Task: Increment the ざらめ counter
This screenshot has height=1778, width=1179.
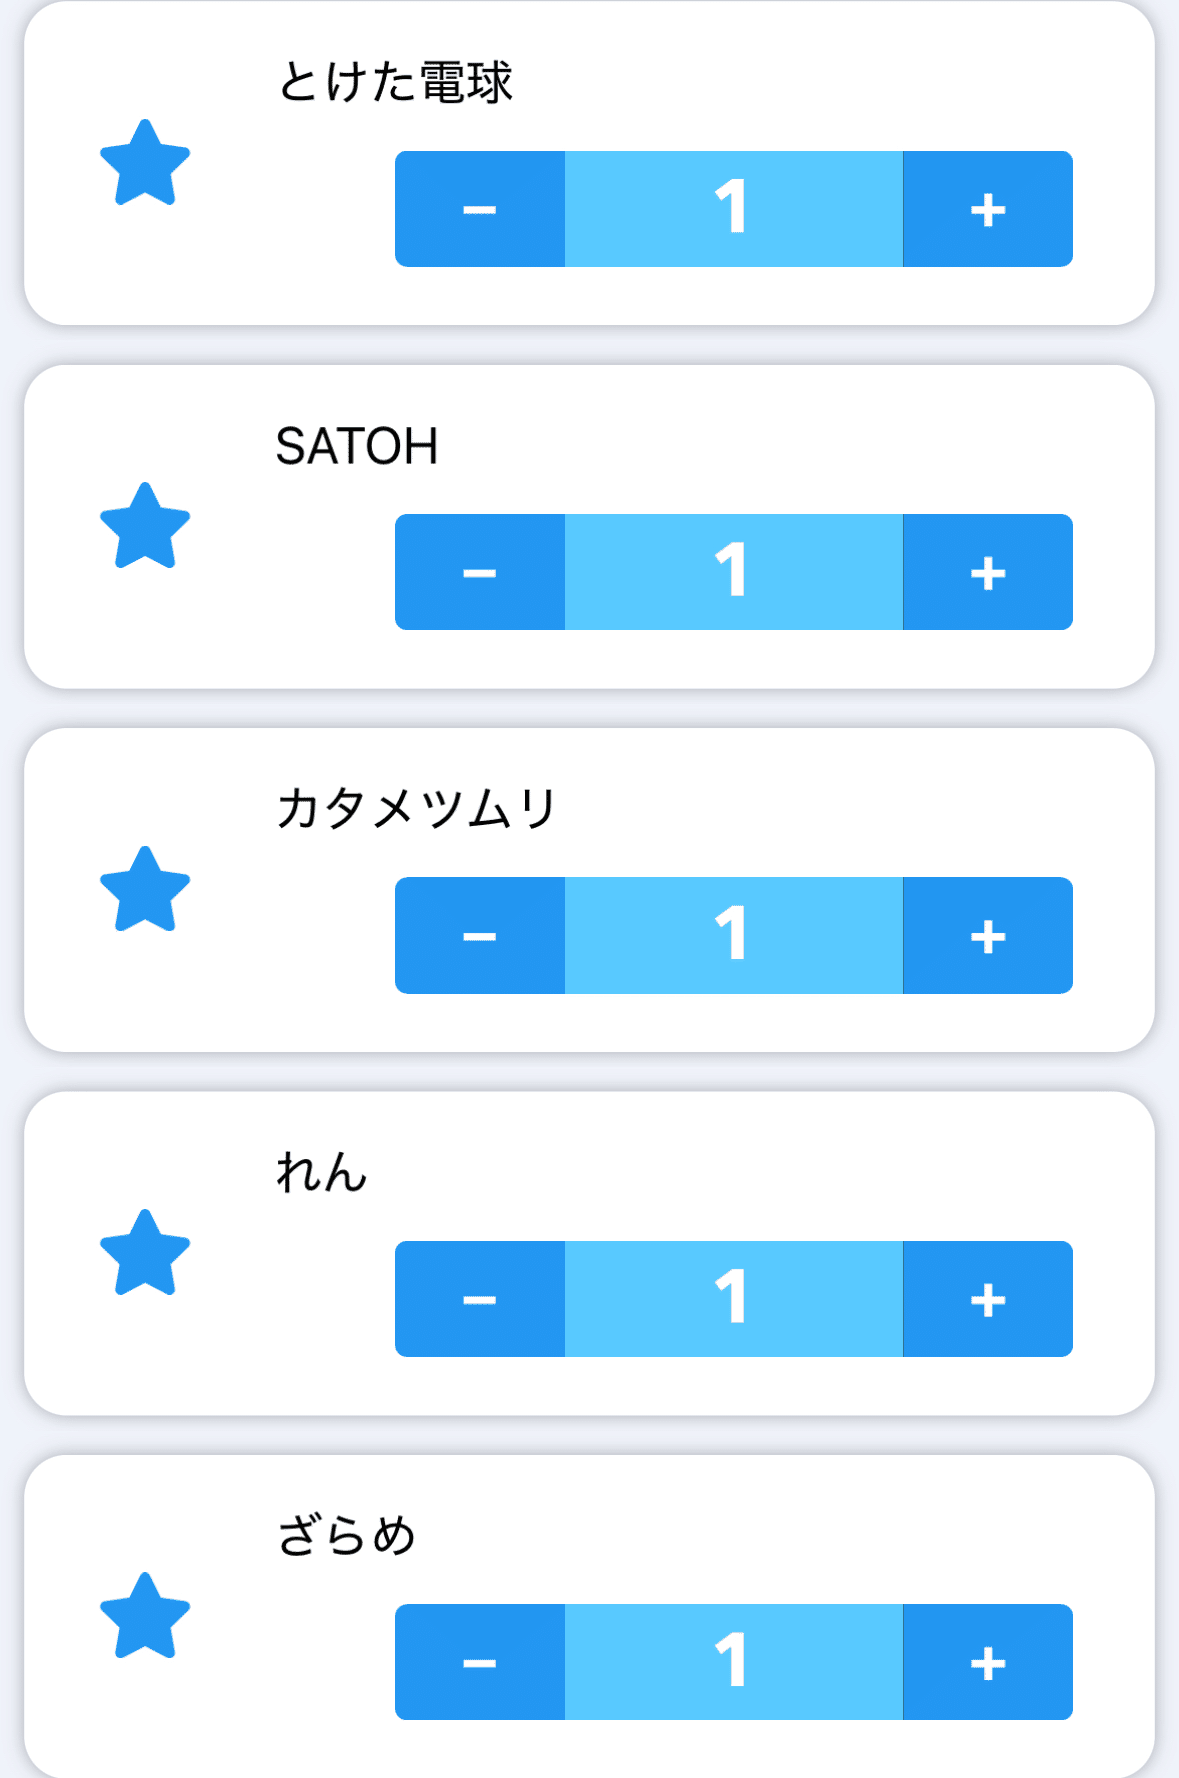Action: 988,1662
